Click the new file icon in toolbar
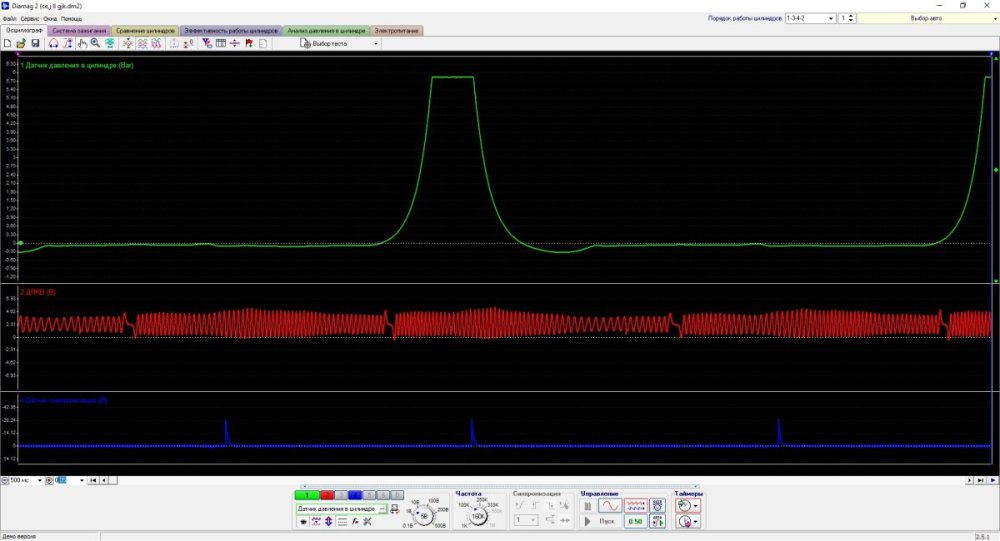This screenshot has width=1000, height=541. 9,44
